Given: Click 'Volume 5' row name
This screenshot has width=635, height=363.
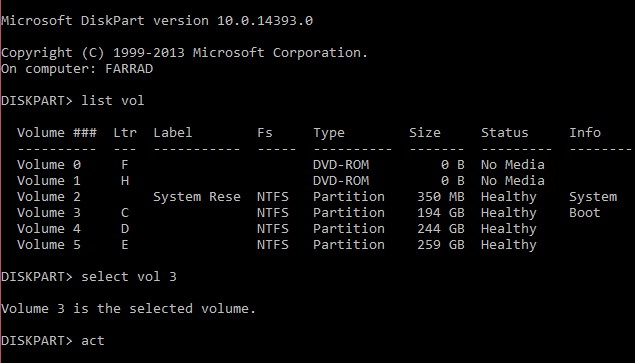Looking at the screenshot, I should click(49, 245).
